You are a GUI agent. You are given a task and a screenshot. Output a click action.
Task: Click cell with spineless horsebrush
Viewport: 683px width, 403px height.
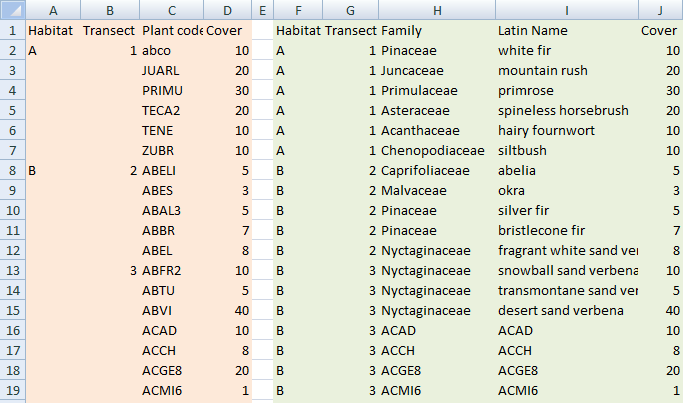pos(567,111)
